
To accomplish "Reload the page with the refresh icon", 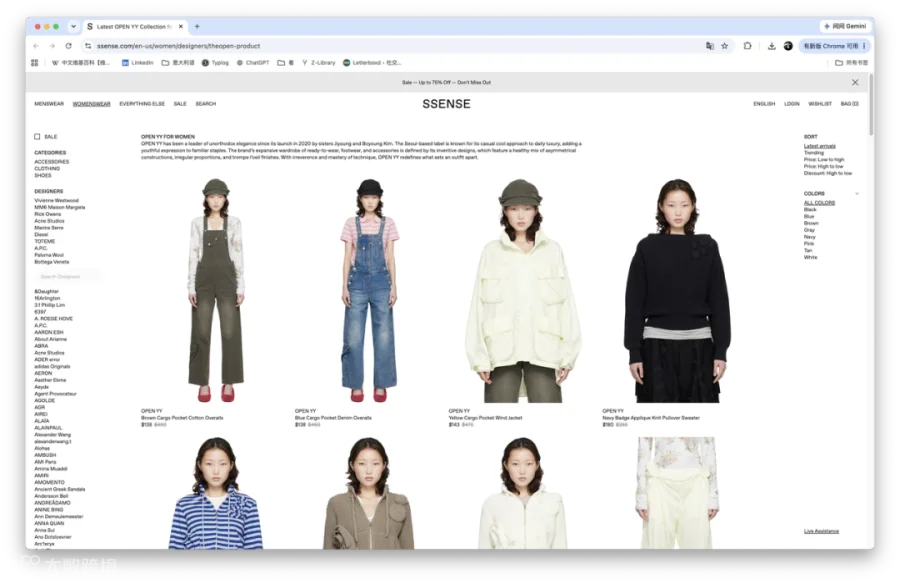I will tap(69, 46).
